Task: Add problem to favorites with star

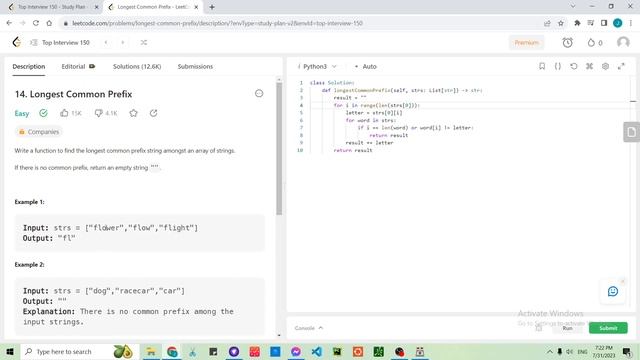Action: coord(133,113)
